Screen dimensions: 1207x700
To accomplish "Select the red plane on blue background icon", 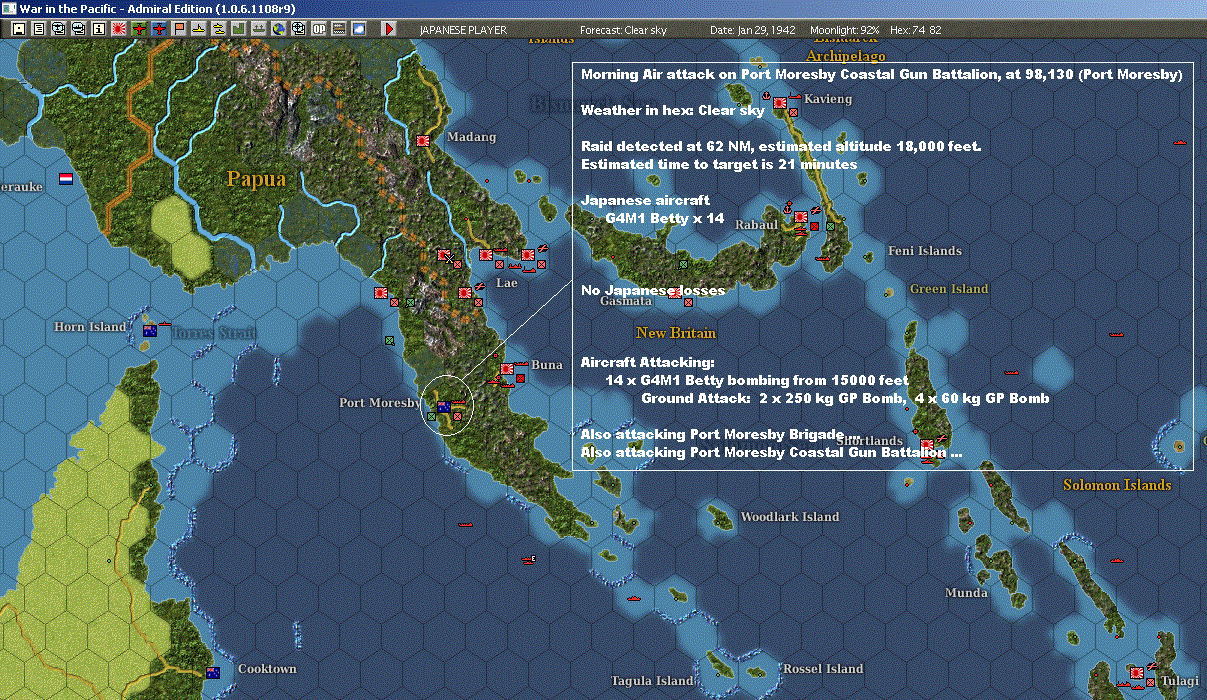I will click(x=159, y=29).
